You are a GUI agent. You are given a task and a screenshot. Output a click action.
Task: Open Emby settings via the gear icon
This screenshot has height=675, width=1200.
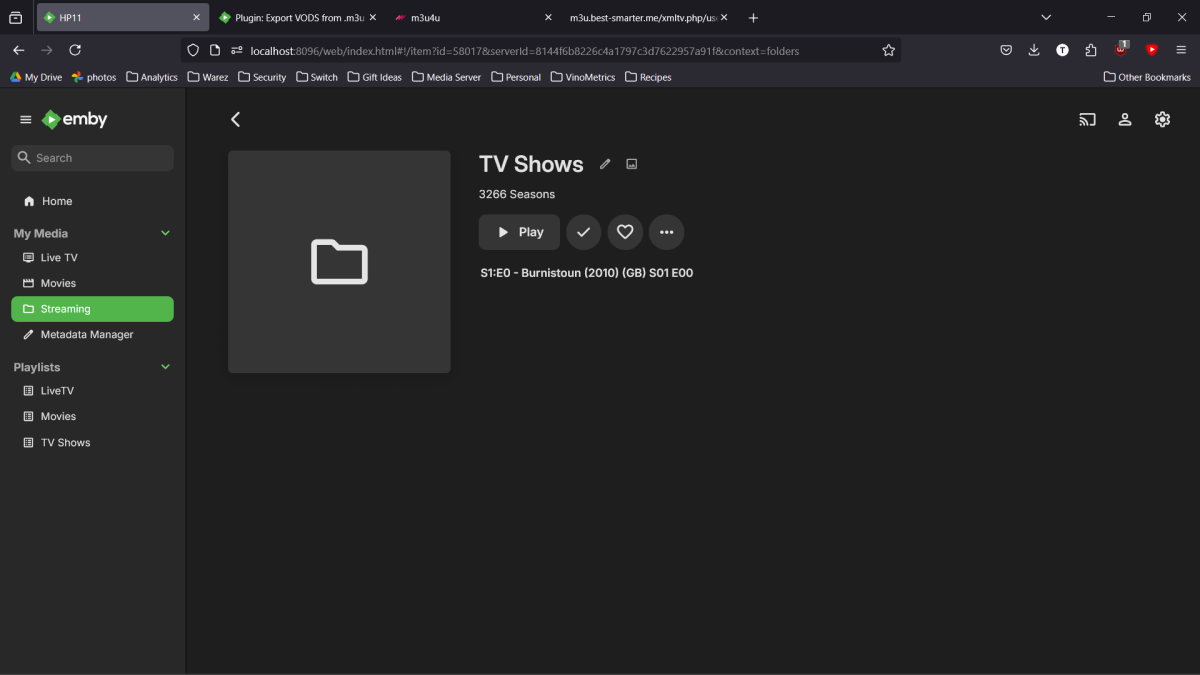click(x=1162, y=119)
